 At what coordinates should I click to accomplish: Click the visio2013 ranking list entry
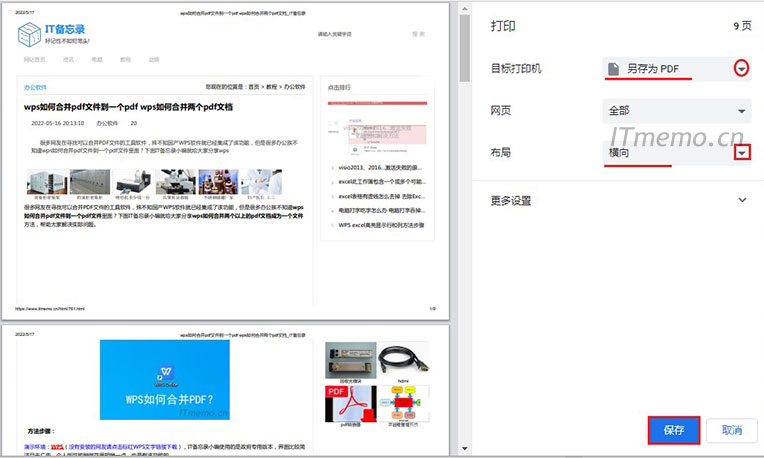point(380,168)
